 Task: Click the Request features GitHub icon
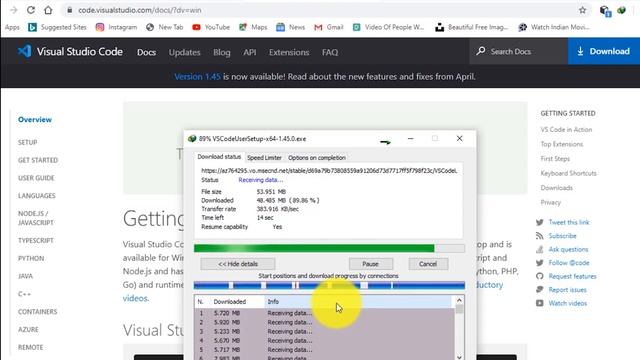[x=540, y=276]
